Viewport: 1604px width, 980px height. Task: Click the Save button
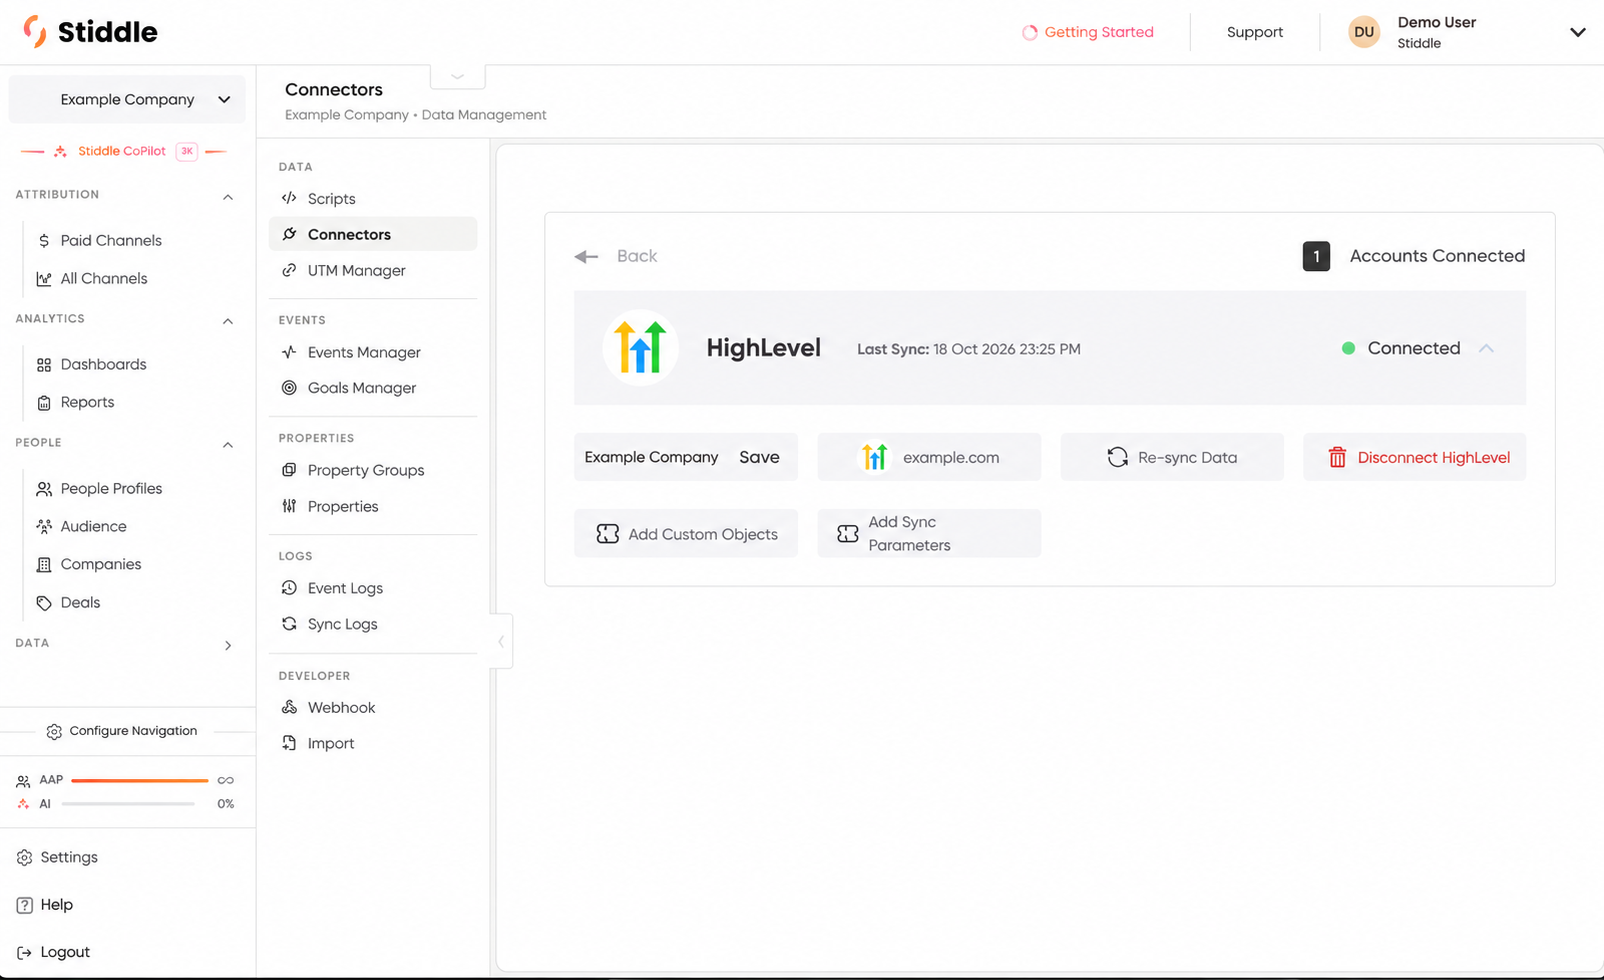click(759, 457)
